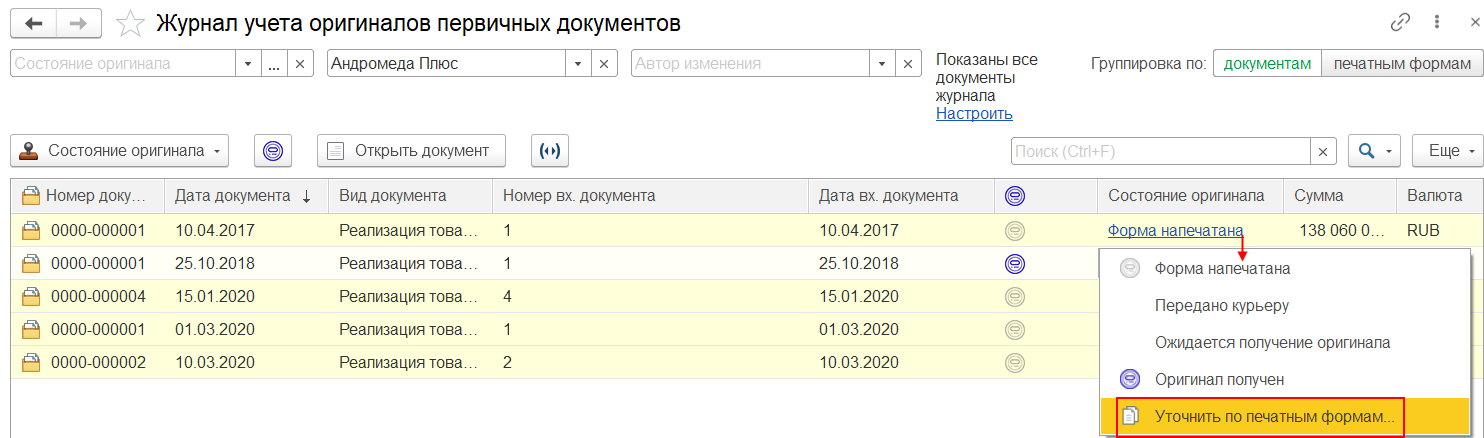This screenshot has height=438, width=1484.
Task: Choose Уточнить по печатным формам
Action: [x=1261, y=416]
